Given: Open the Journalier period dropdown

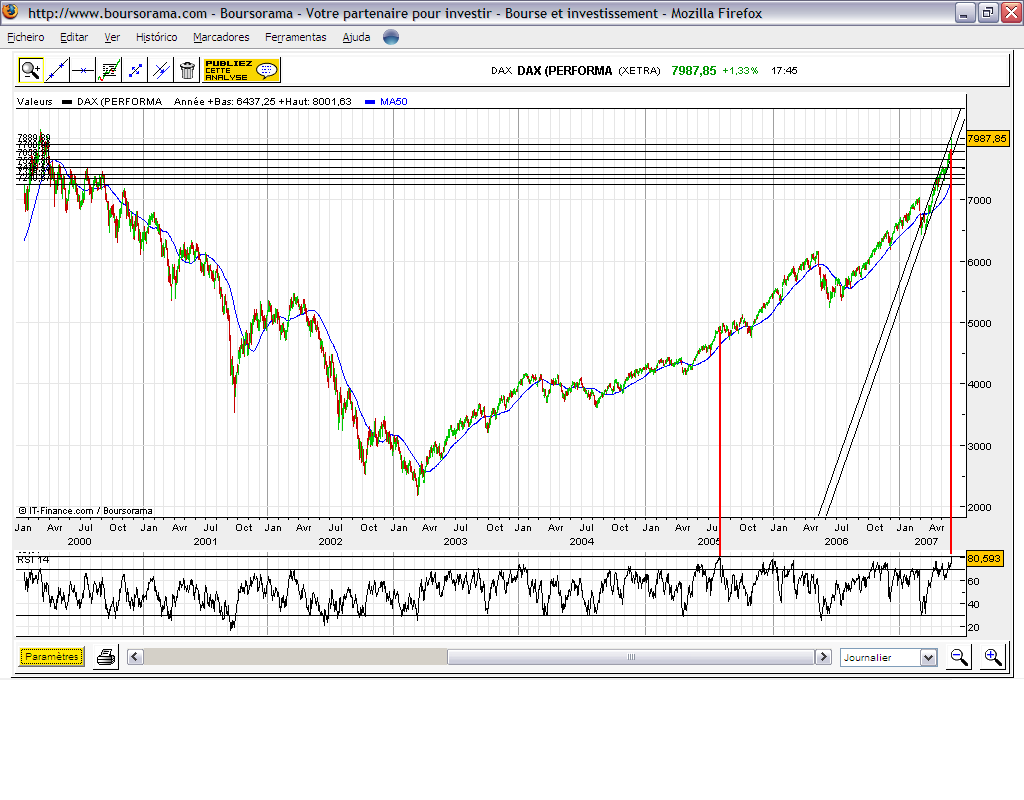Looking at the screenshot, I should point(889,657).
